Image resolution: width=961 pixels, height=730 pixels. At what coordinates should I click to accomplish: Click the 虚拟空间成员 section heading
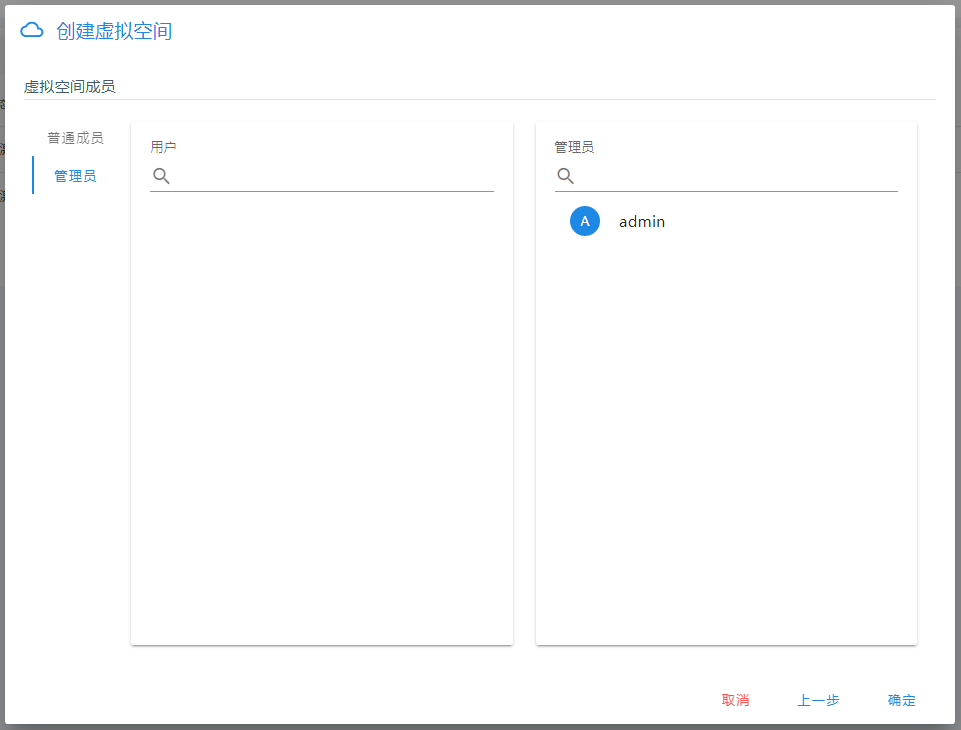coord(70,87)
